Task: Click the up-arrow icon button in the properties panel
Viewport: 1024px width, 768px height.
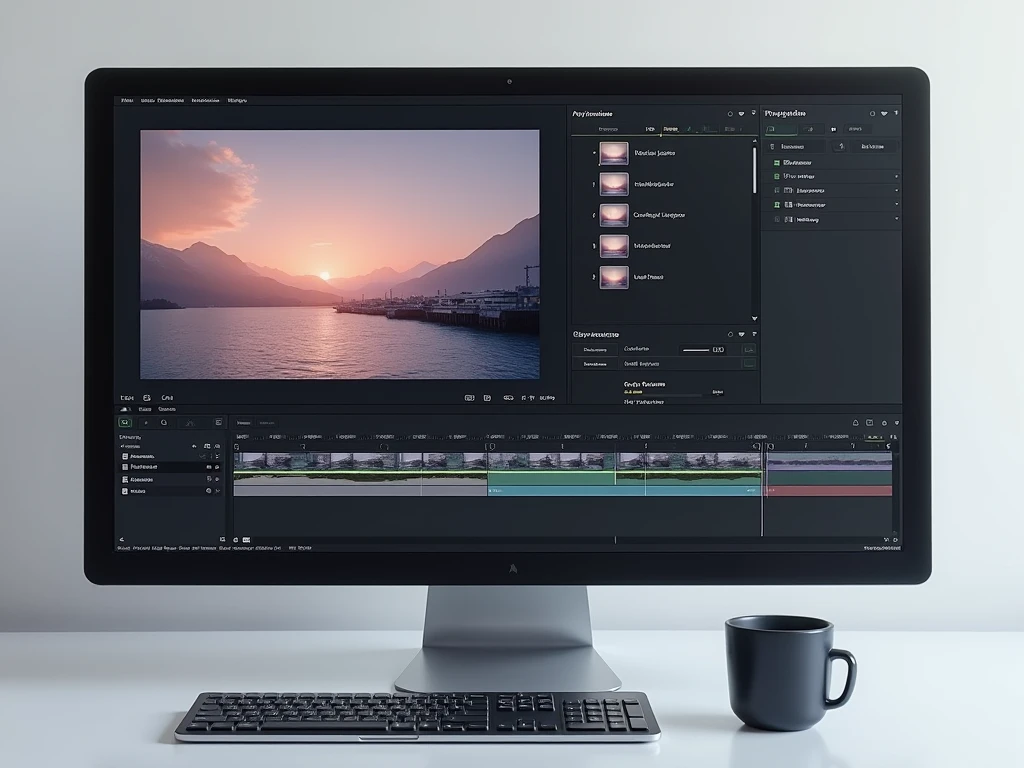Action: pyautogui.click(x=841, y=146)
